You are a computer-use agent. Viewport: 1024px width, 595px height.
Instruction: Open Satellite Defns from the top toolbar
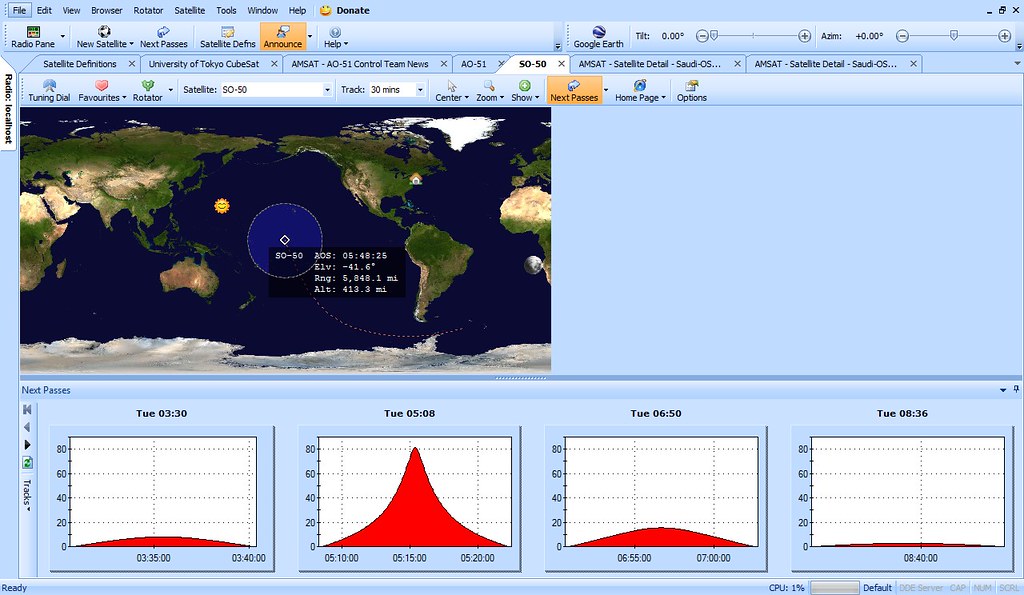(227, 37)
